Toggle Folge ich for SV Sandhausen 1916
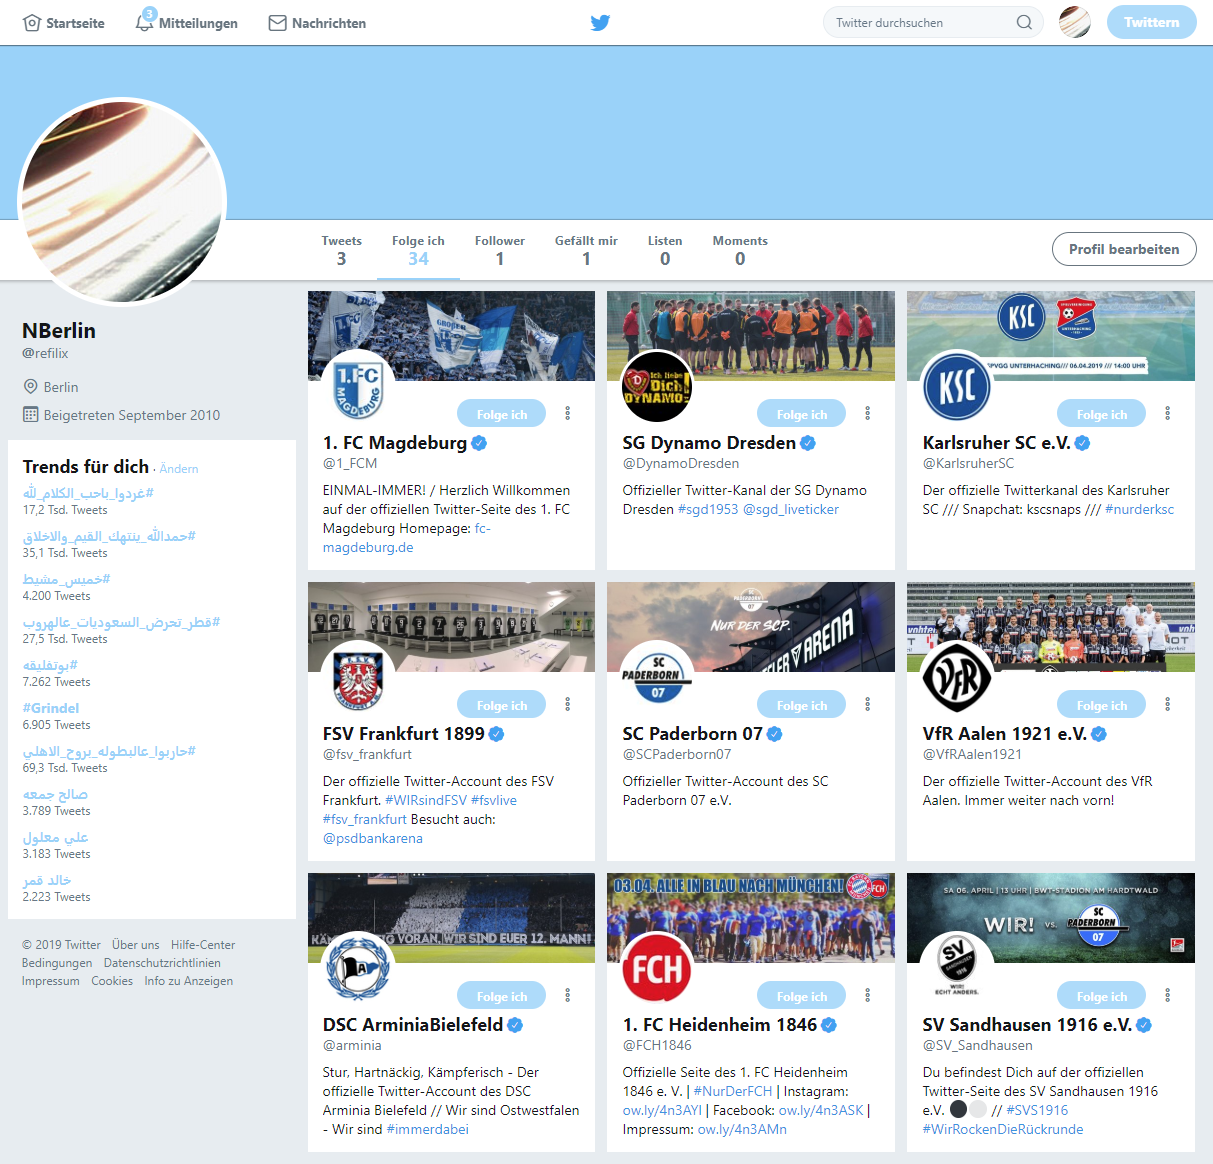1213x1164 pixels. coord(1102,996)
